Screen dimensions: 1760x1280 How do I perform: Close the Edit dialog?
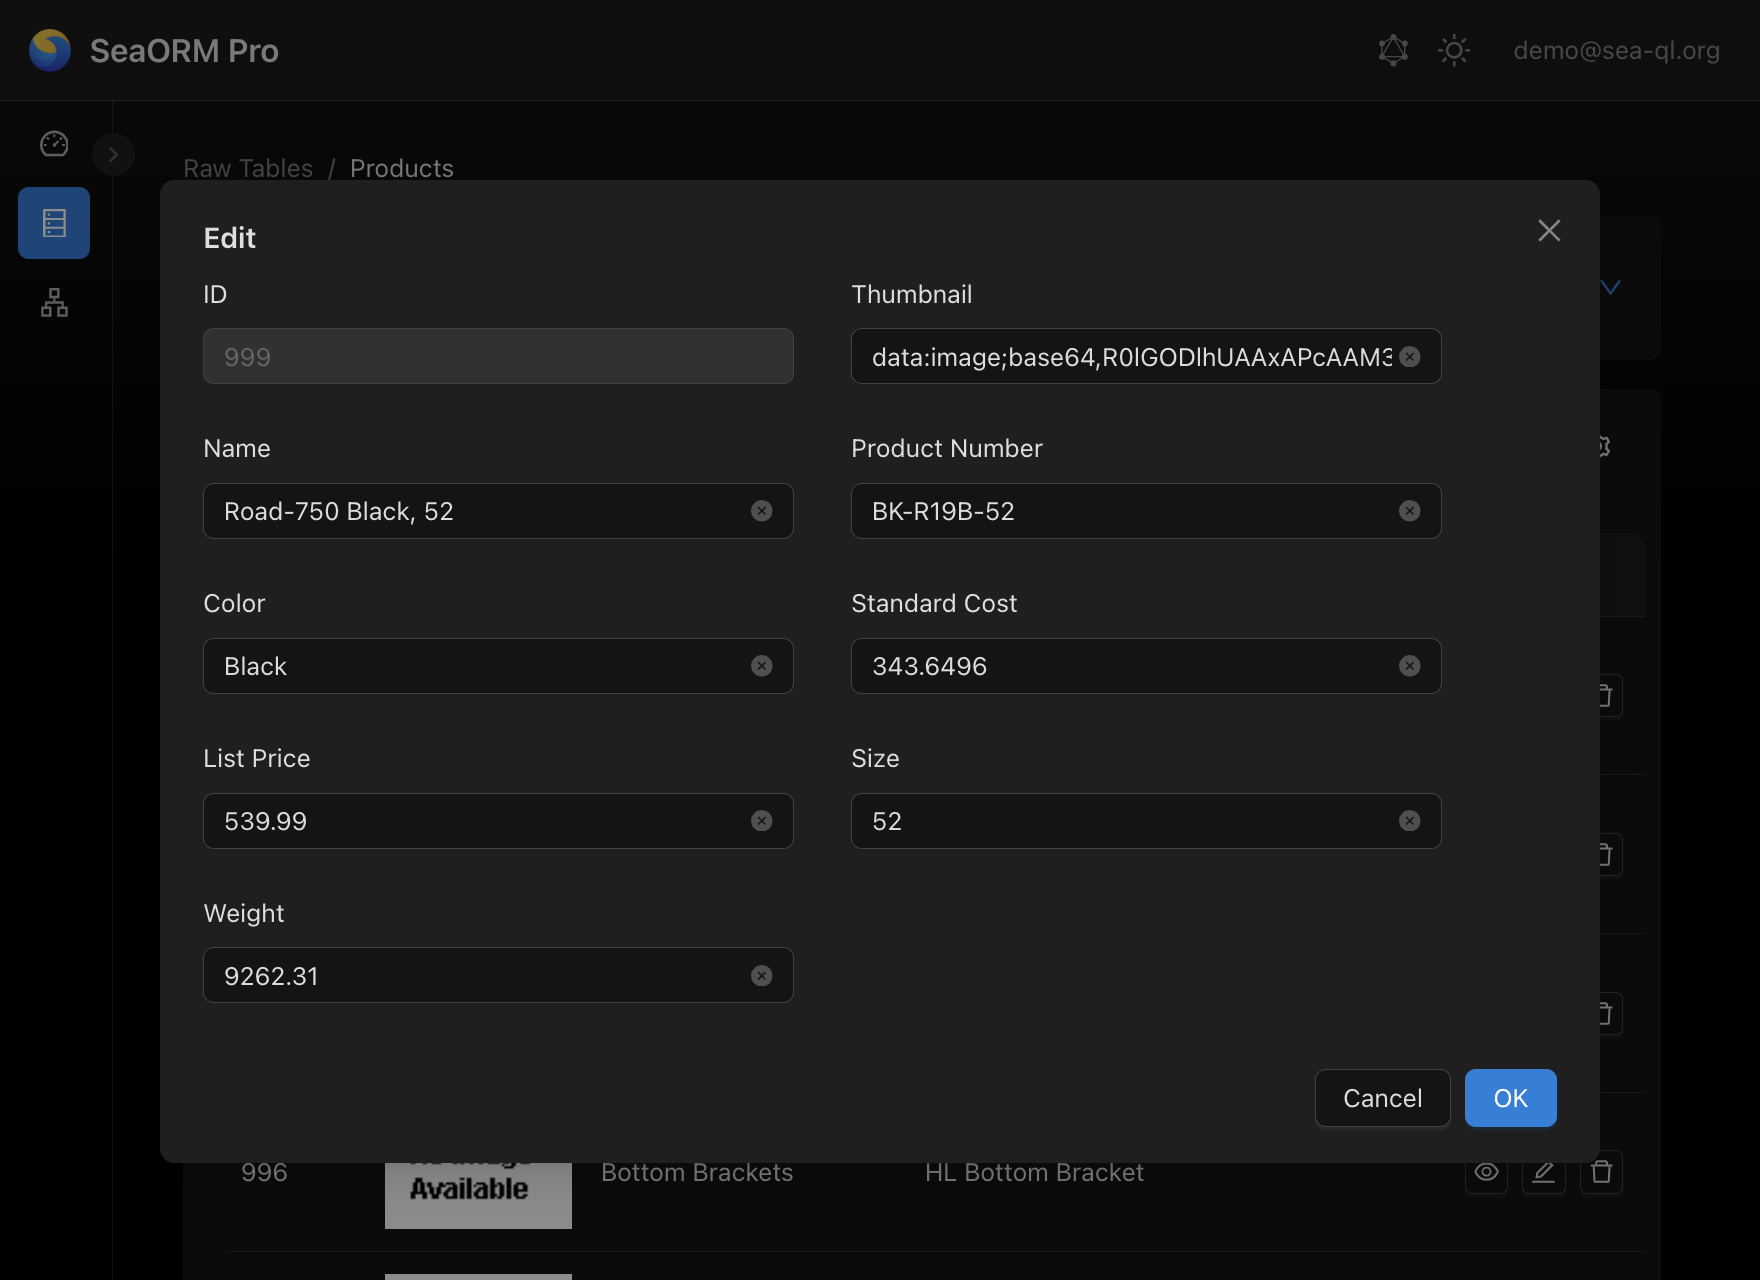coord(1548,231)
